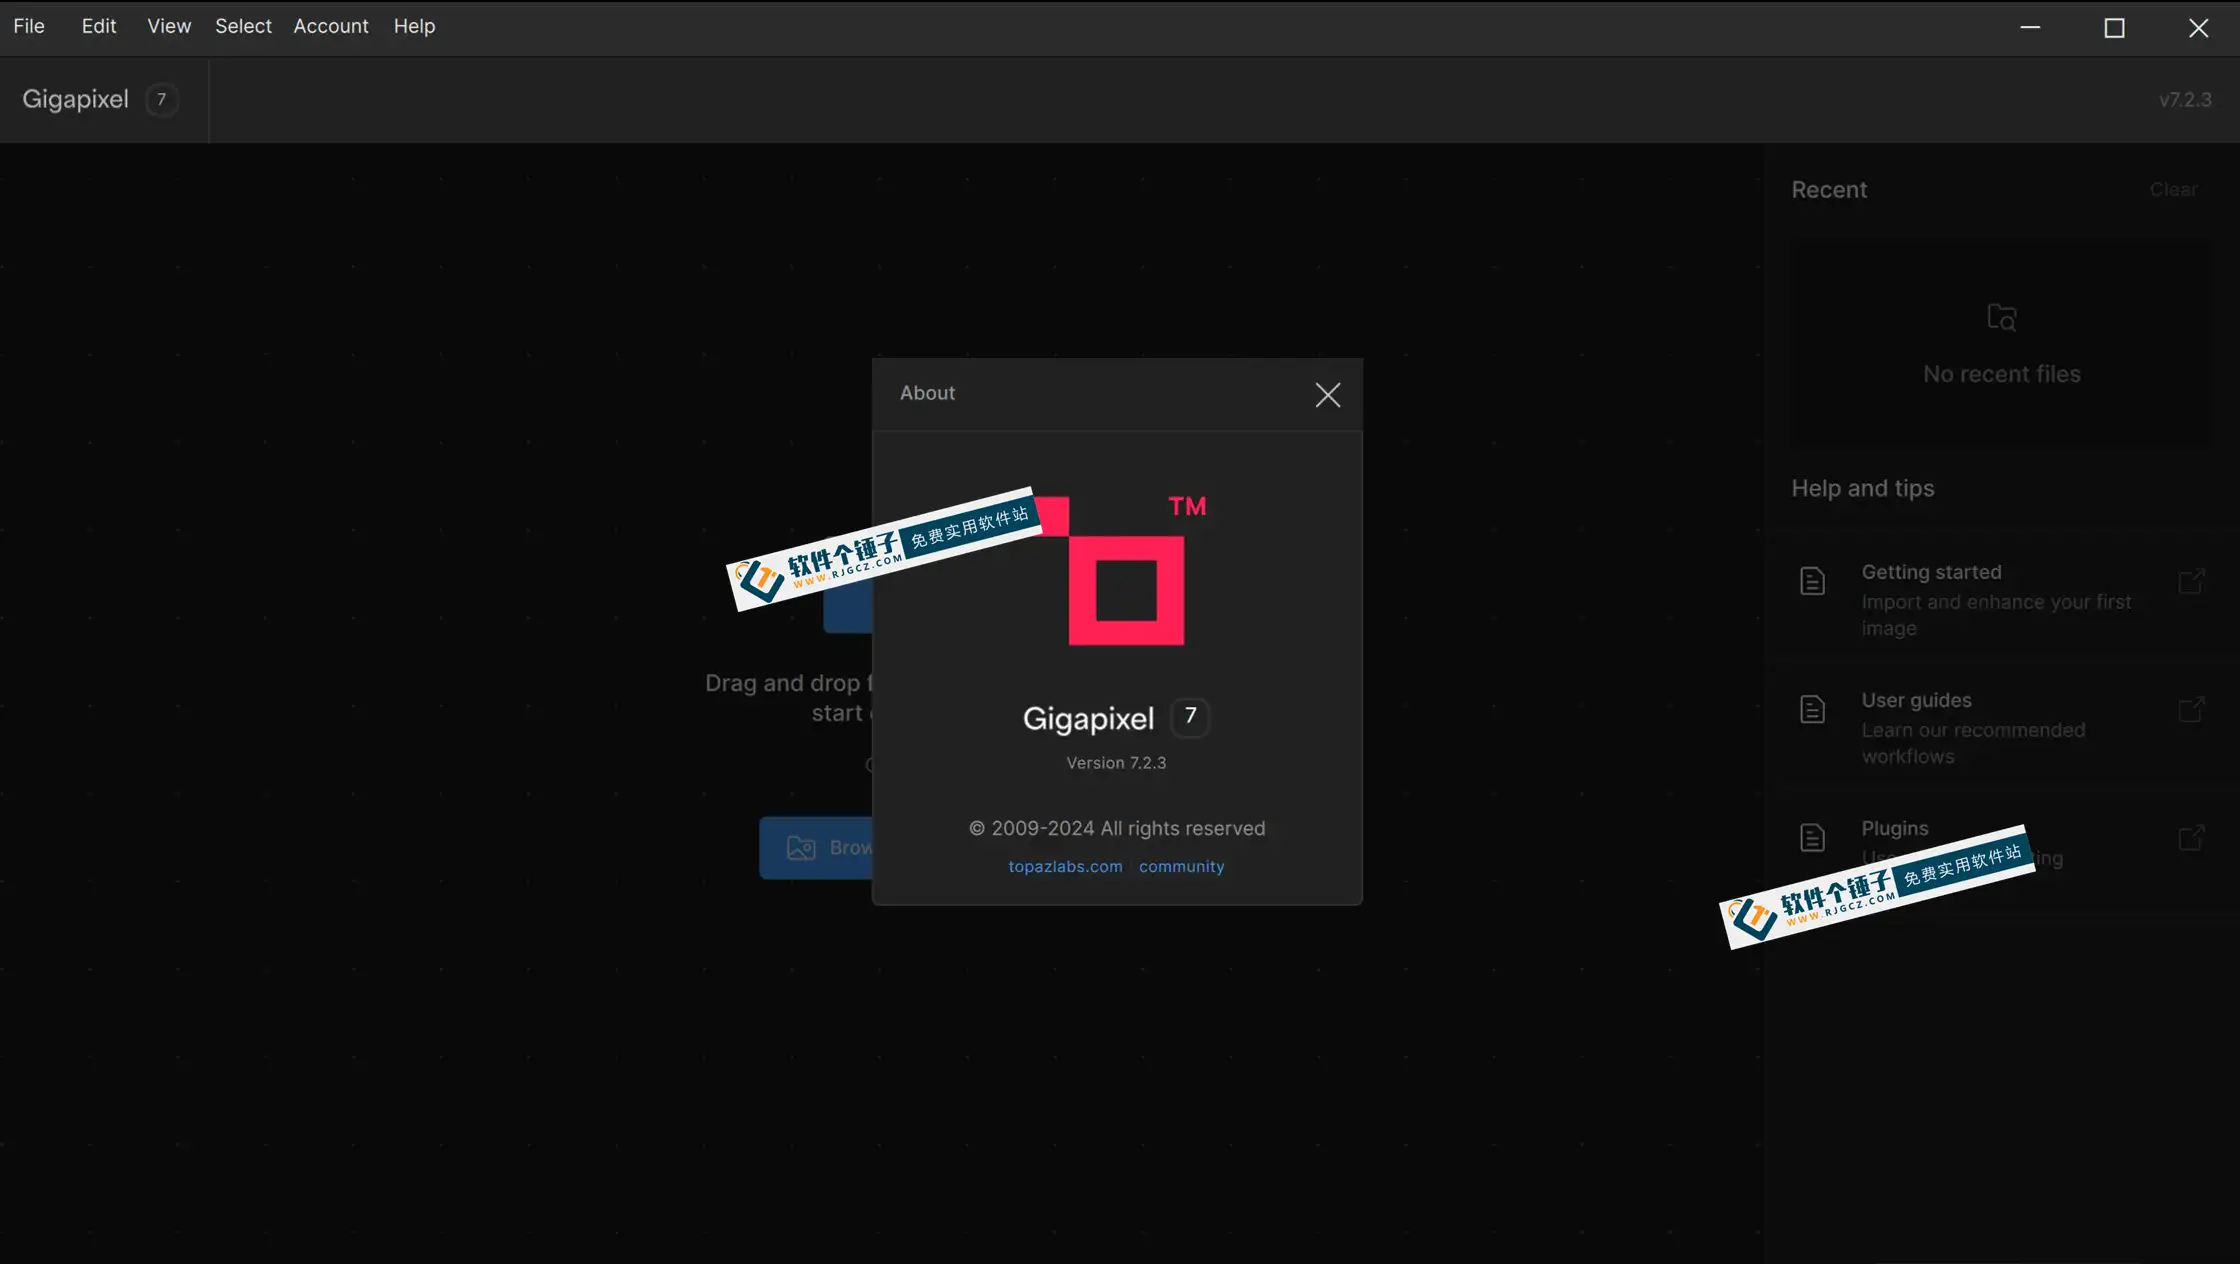
Task: Open the View menu
Action: (x=169, y=27)
